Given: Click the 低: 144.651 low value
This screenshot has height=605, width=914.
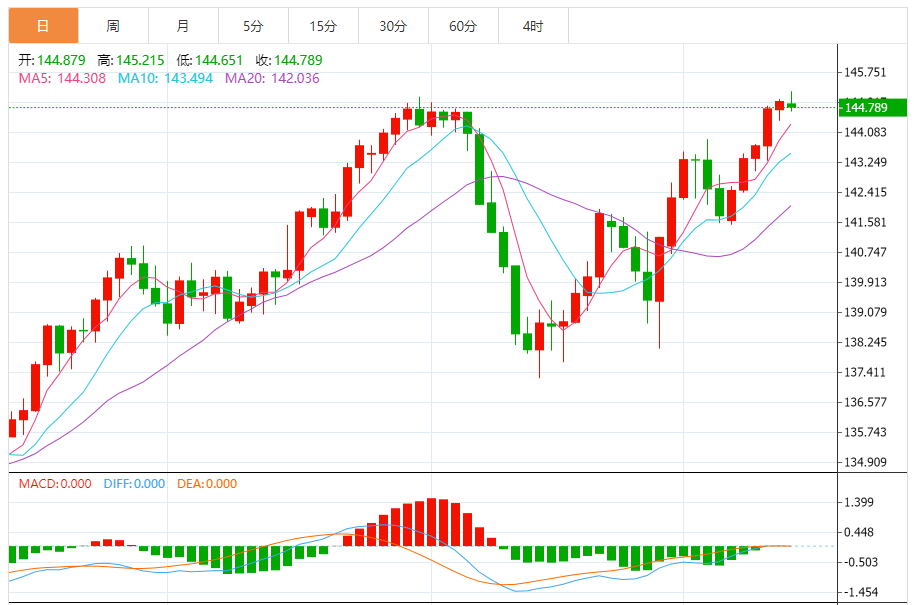Looking at the screenshot, I should [x=209, y=60].
